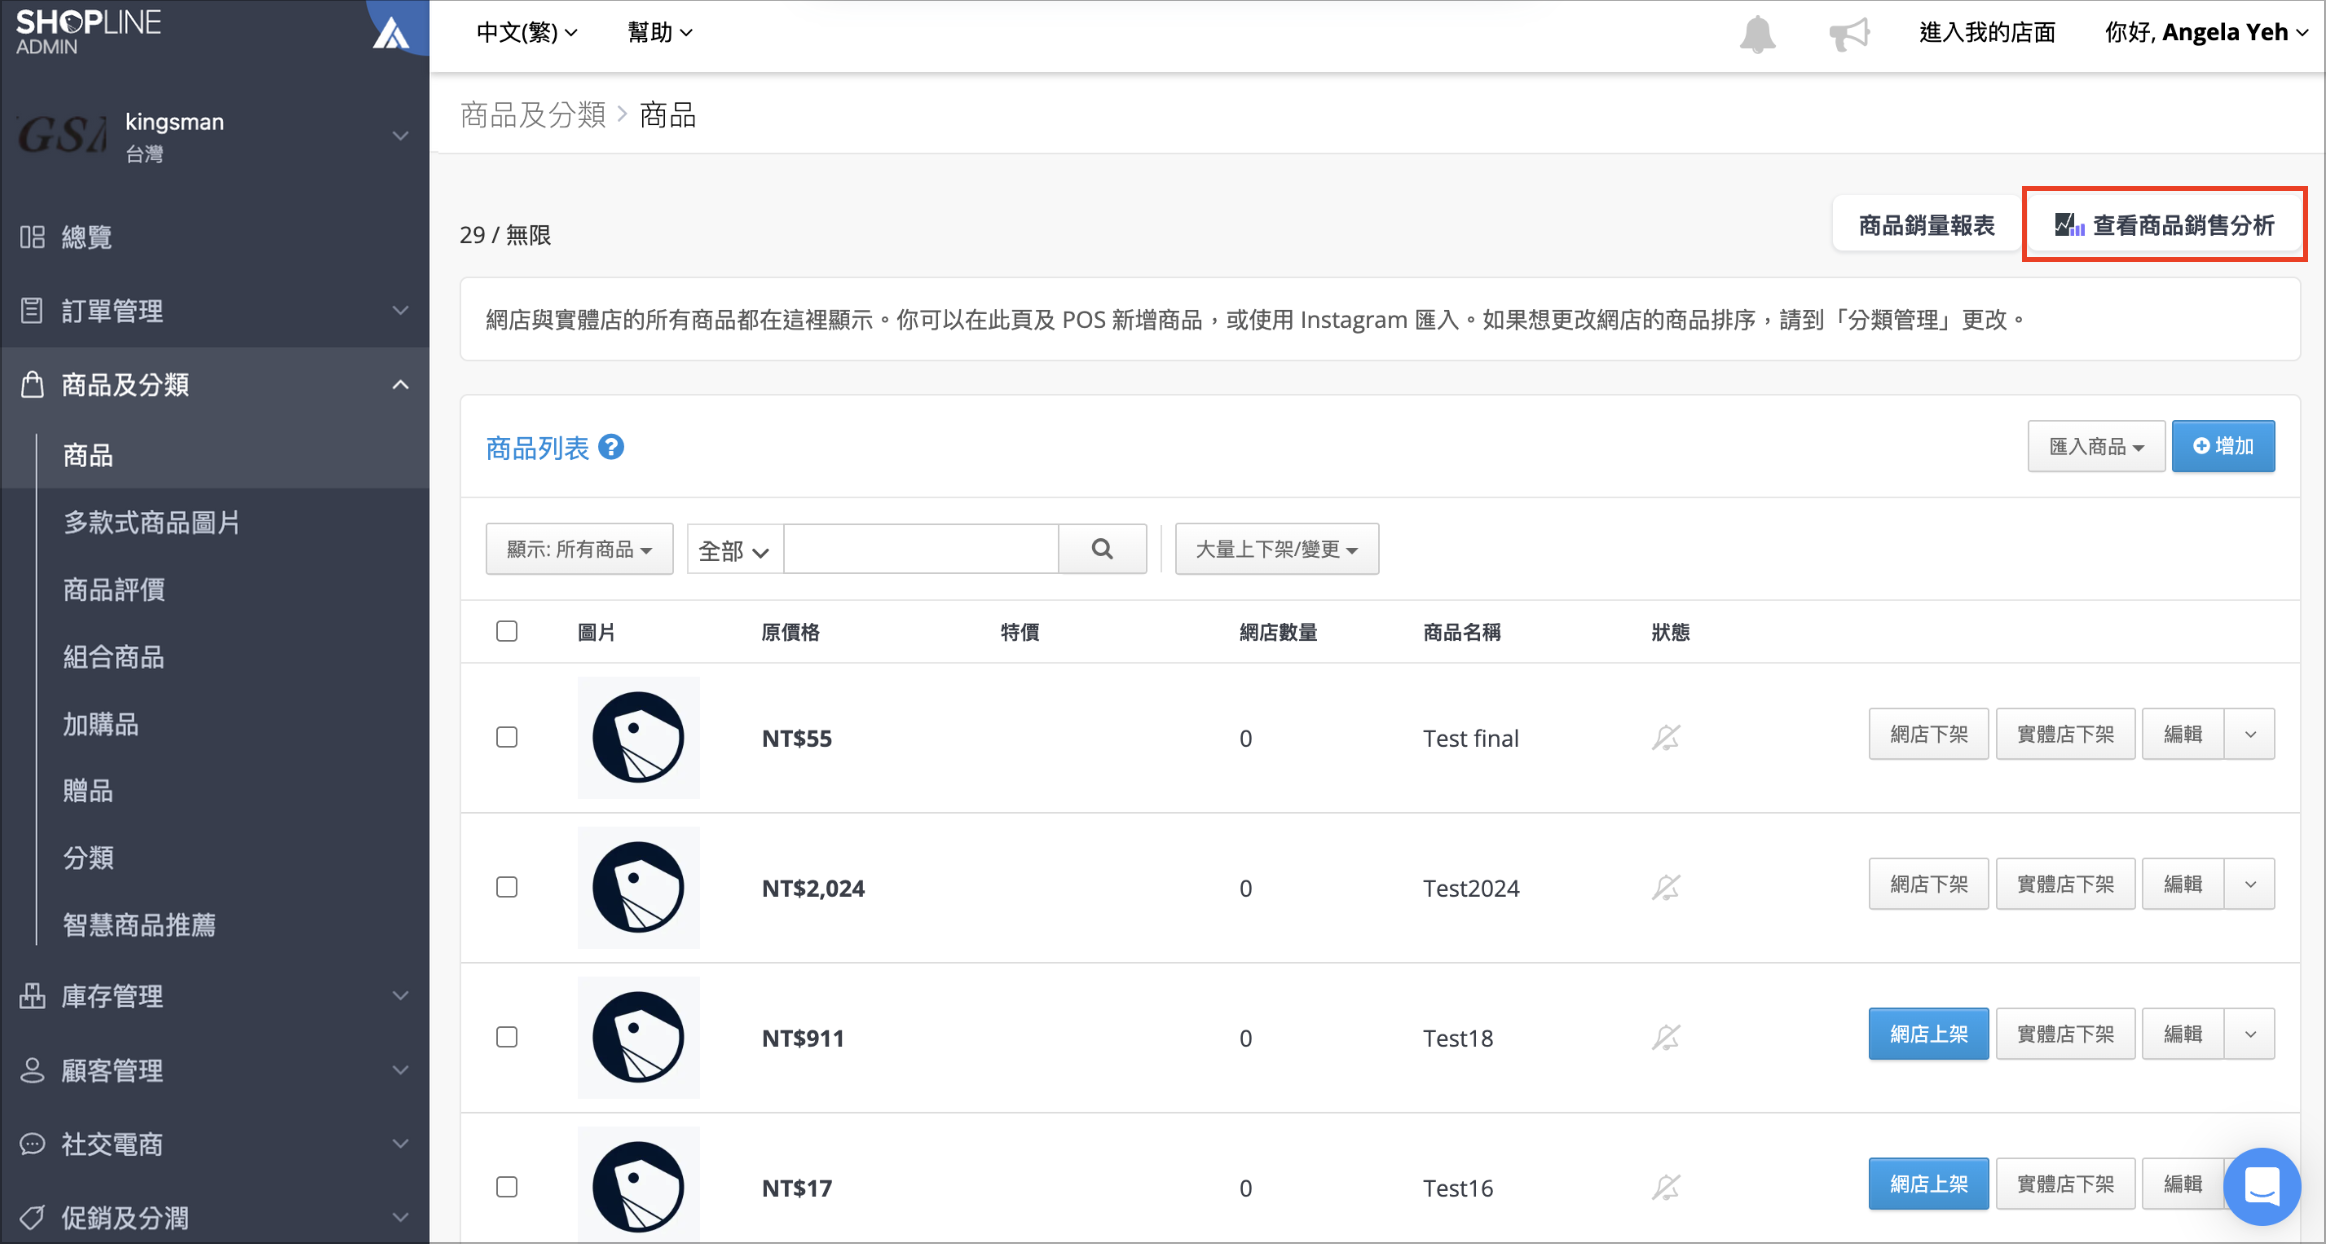Expand 庫存管理 menu
The height and width of the screenshot is (1244, 2326).
215,996
